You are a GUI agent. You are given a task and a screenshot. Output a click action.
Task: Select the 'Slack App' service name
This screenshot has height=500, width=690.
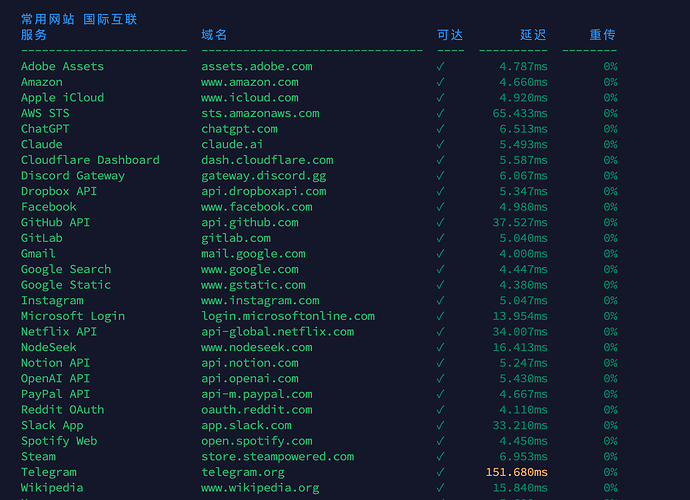point(52,426)
